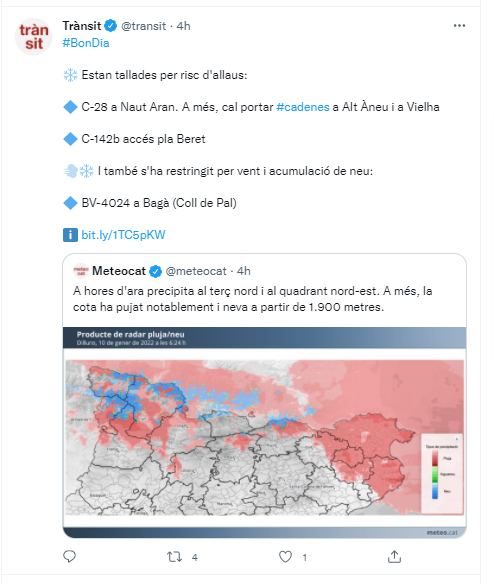
Task: Open the share upload icon
Action: tap(394, 556)
